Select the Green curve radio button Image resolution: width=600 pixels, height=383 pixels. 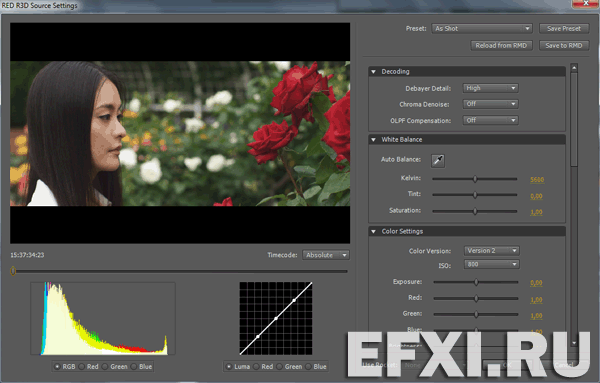[x=279, y=367]
